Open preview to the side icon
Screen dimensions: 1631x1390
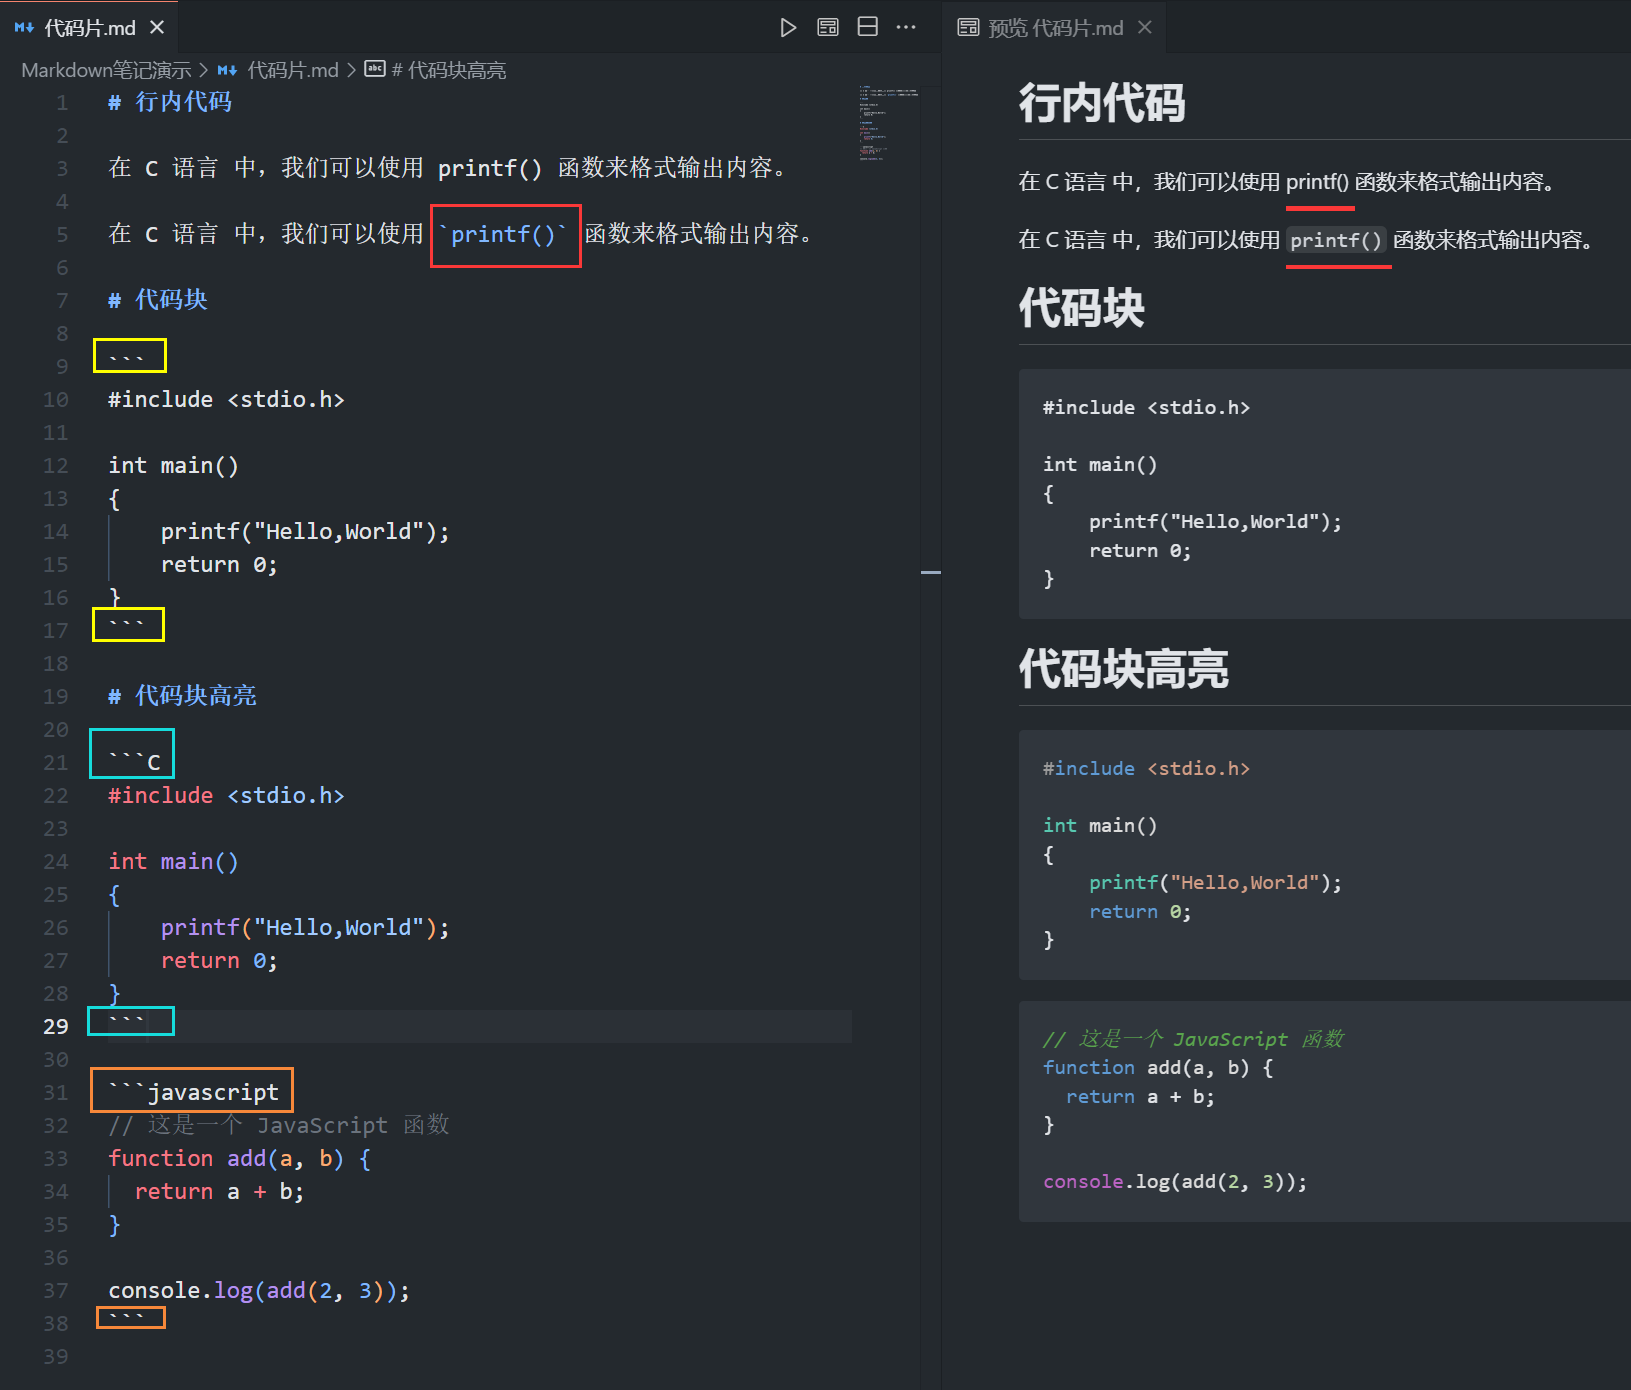[x=828, y=27]
